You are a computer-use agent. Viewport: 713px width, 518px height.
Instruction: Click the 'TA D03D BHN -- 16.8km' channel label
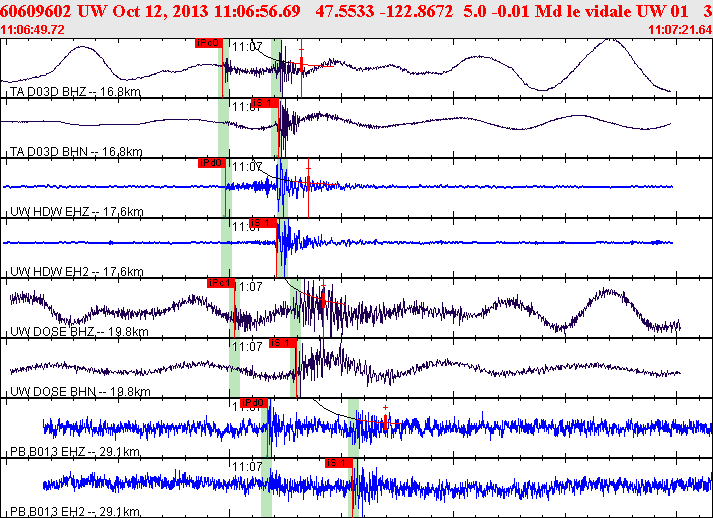pos(76,152)
